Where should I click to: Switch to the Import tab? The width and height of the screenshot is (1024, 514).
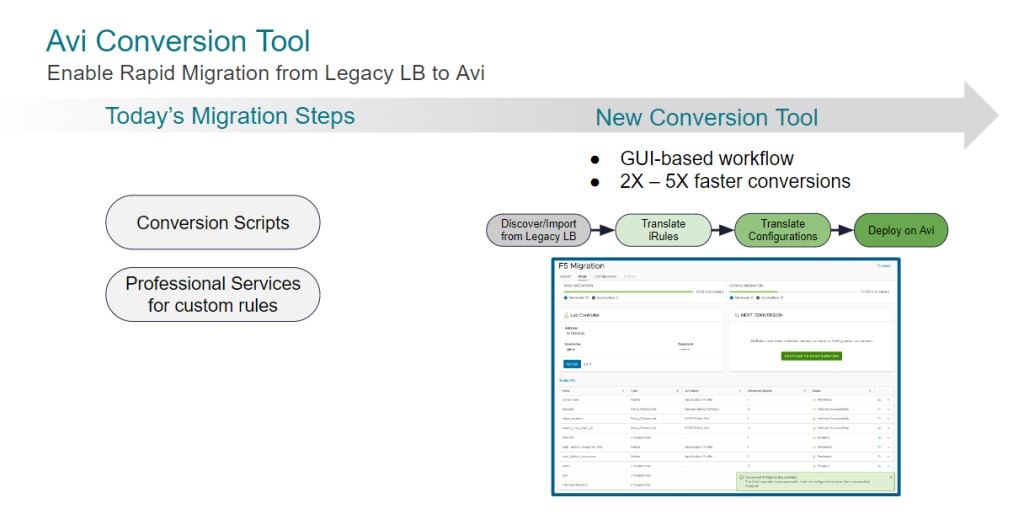(x=566, y=276)
